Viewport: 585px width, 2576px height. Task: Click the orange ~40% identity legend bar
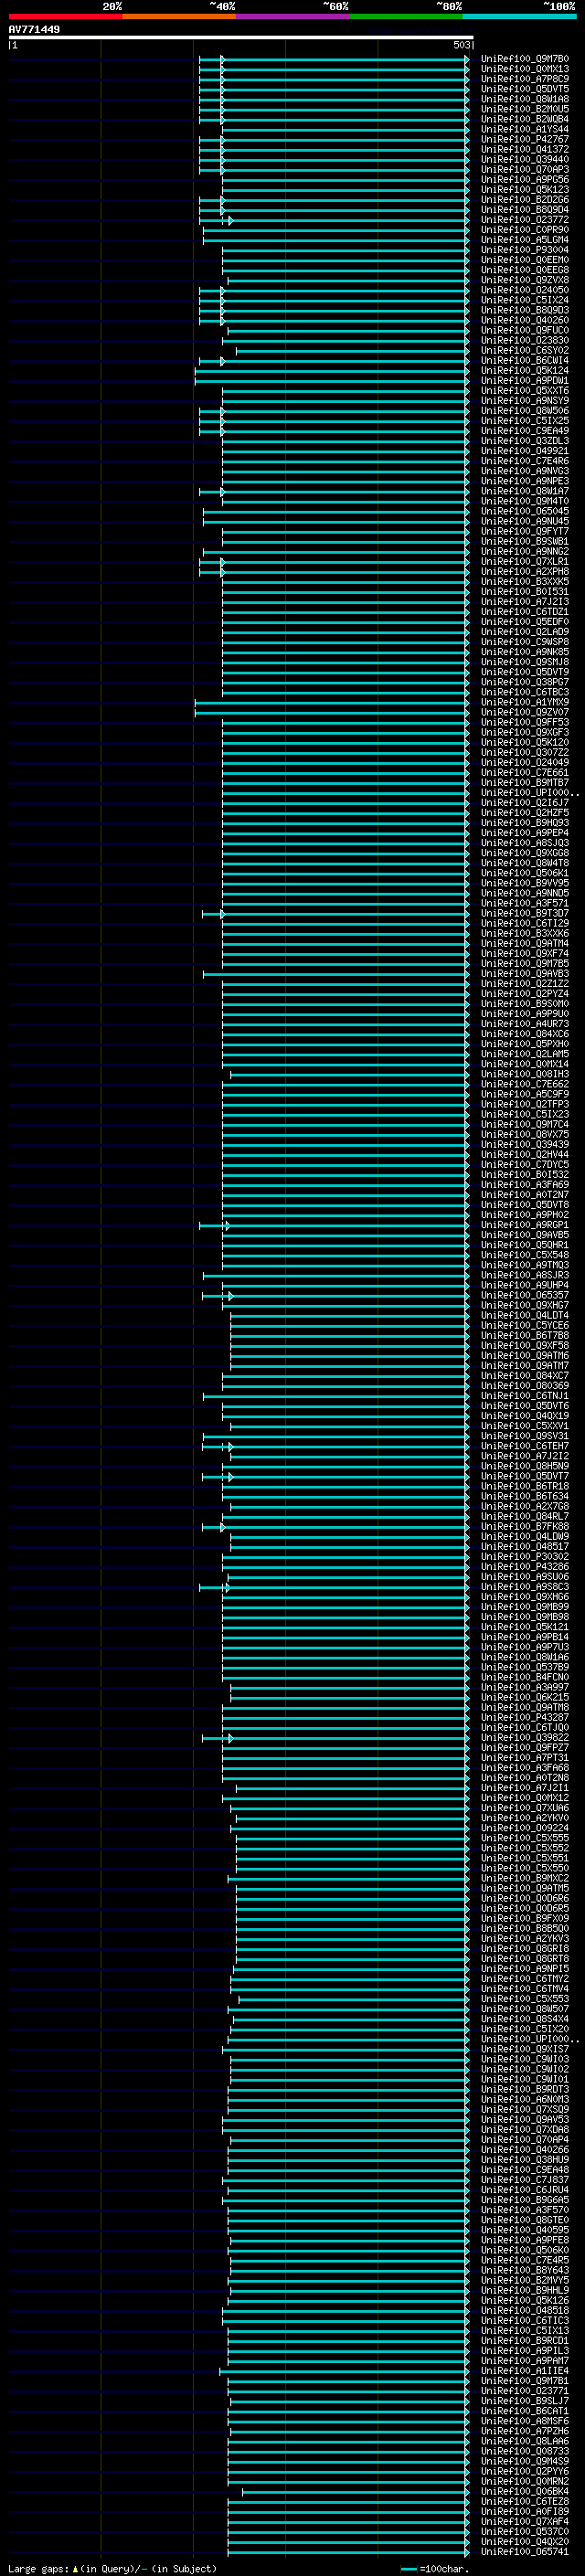point(179,16)
